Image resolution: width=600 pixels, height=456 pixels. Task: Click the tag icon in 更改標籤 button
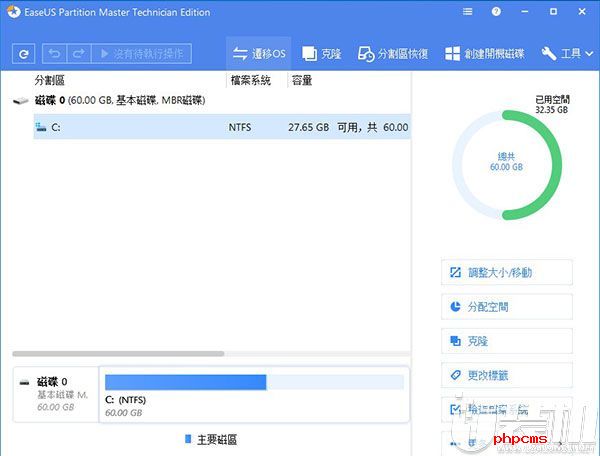[455, 375]
